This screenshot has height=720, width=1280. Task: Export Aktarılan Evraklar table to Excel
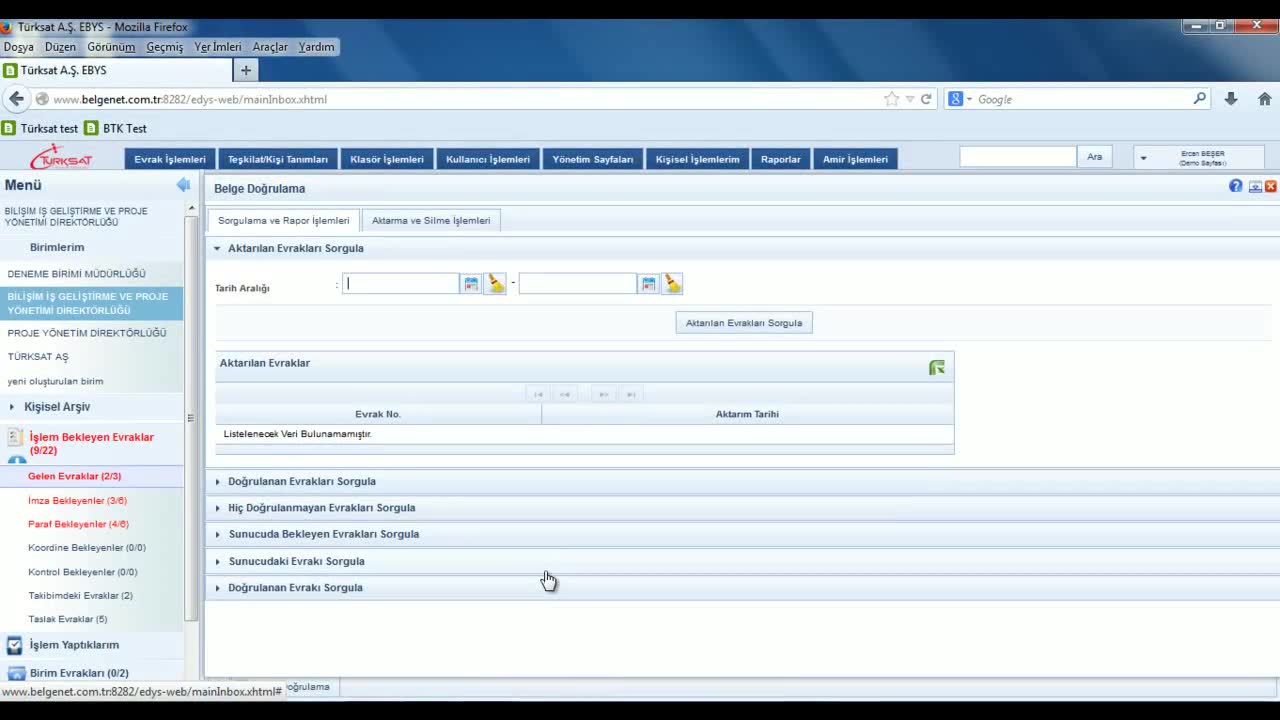pos(936,368)
